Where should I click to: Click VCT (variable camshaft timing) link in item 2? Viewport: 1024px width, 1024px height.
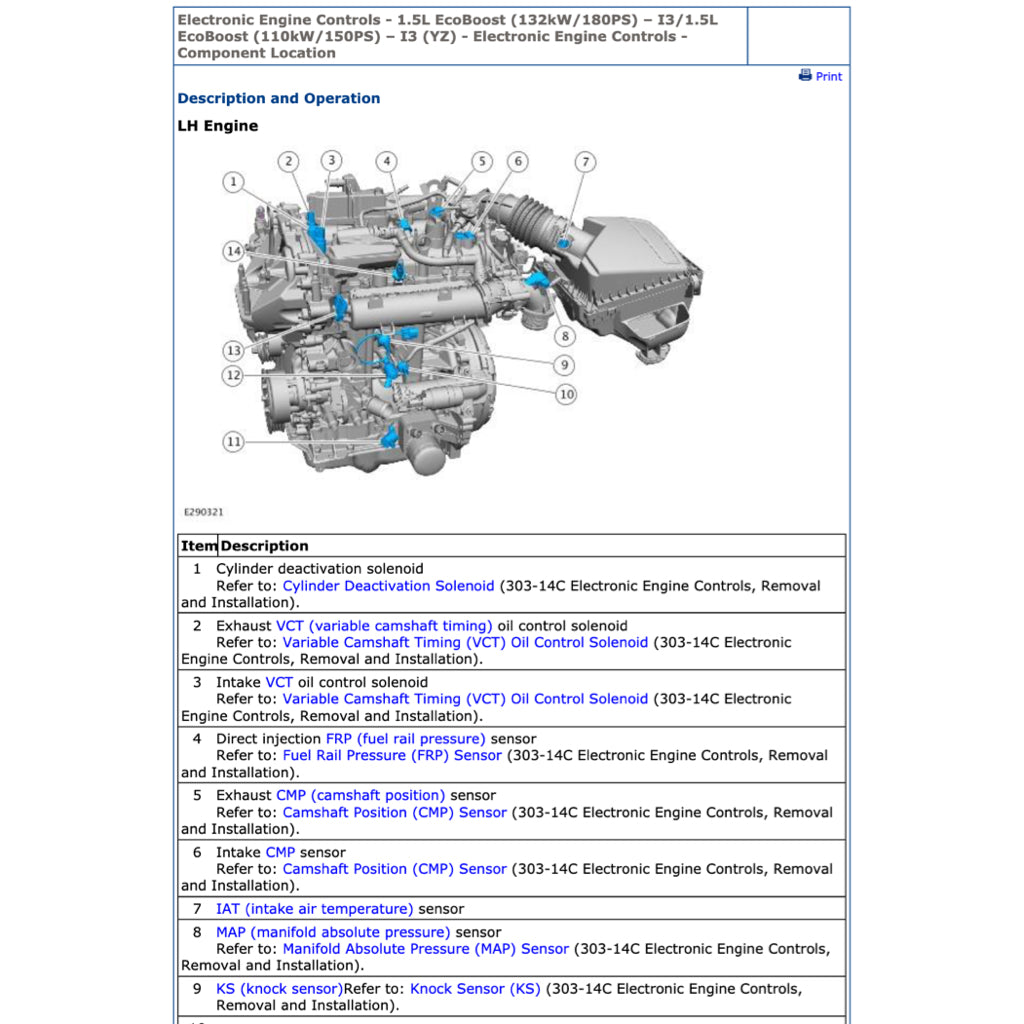pyautogui.click(x=384, y=626)
